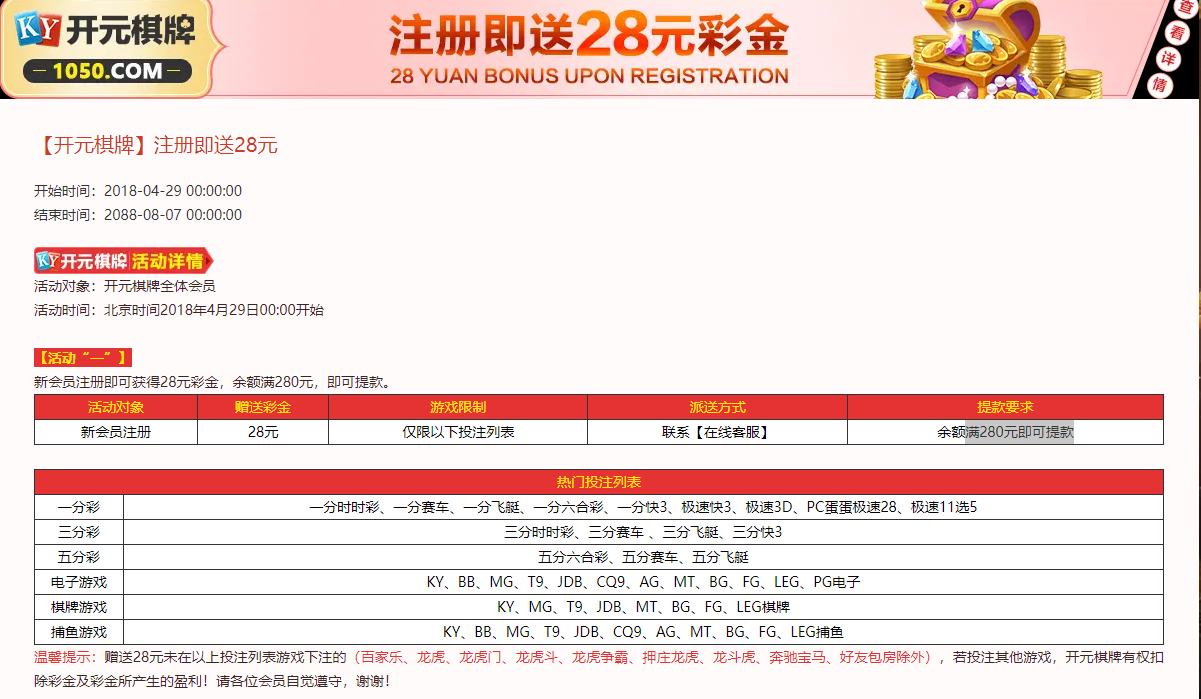The width and height of the screenshot is (1201, 699).
Task: Click the 热门投注列表 table title bar
Action: pos(599,482)
